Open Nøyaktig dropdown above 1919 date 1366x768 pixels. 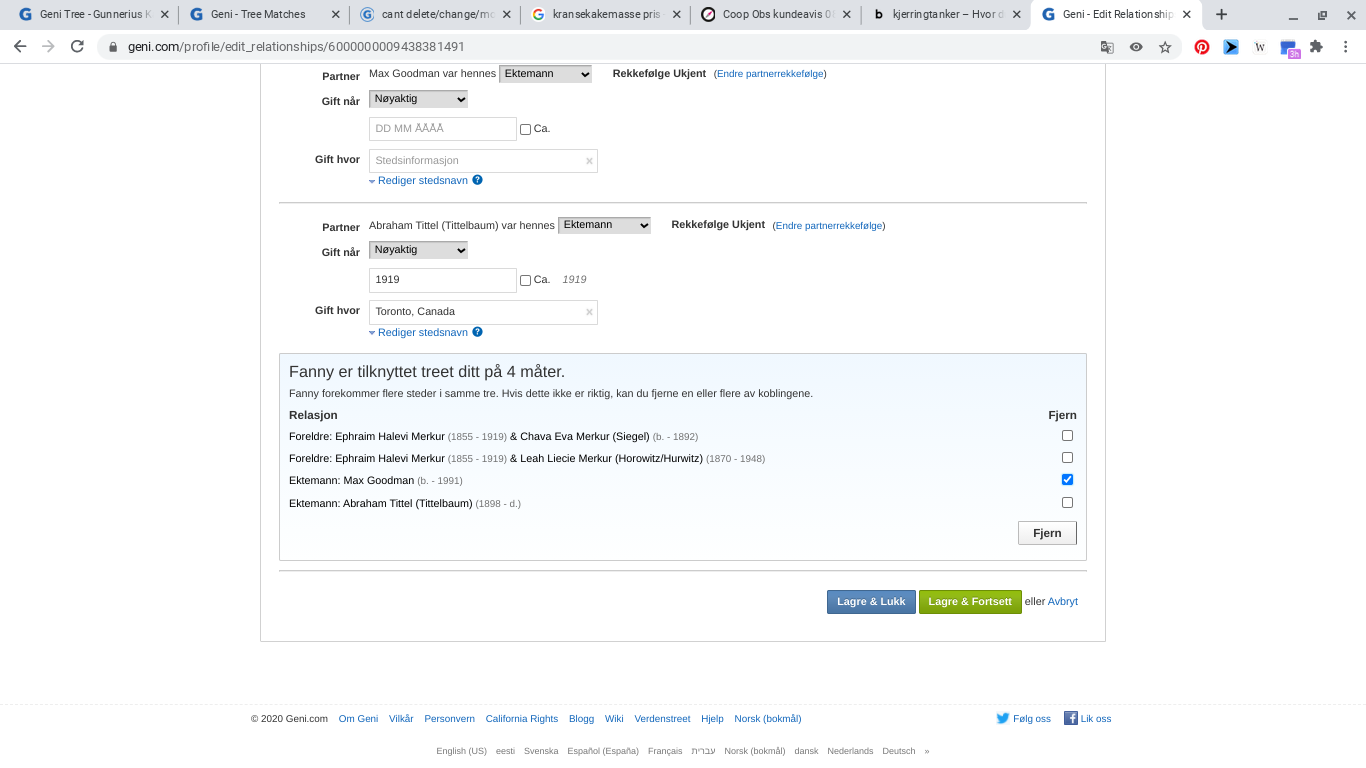pyautogui.click(x=418, y=250)
